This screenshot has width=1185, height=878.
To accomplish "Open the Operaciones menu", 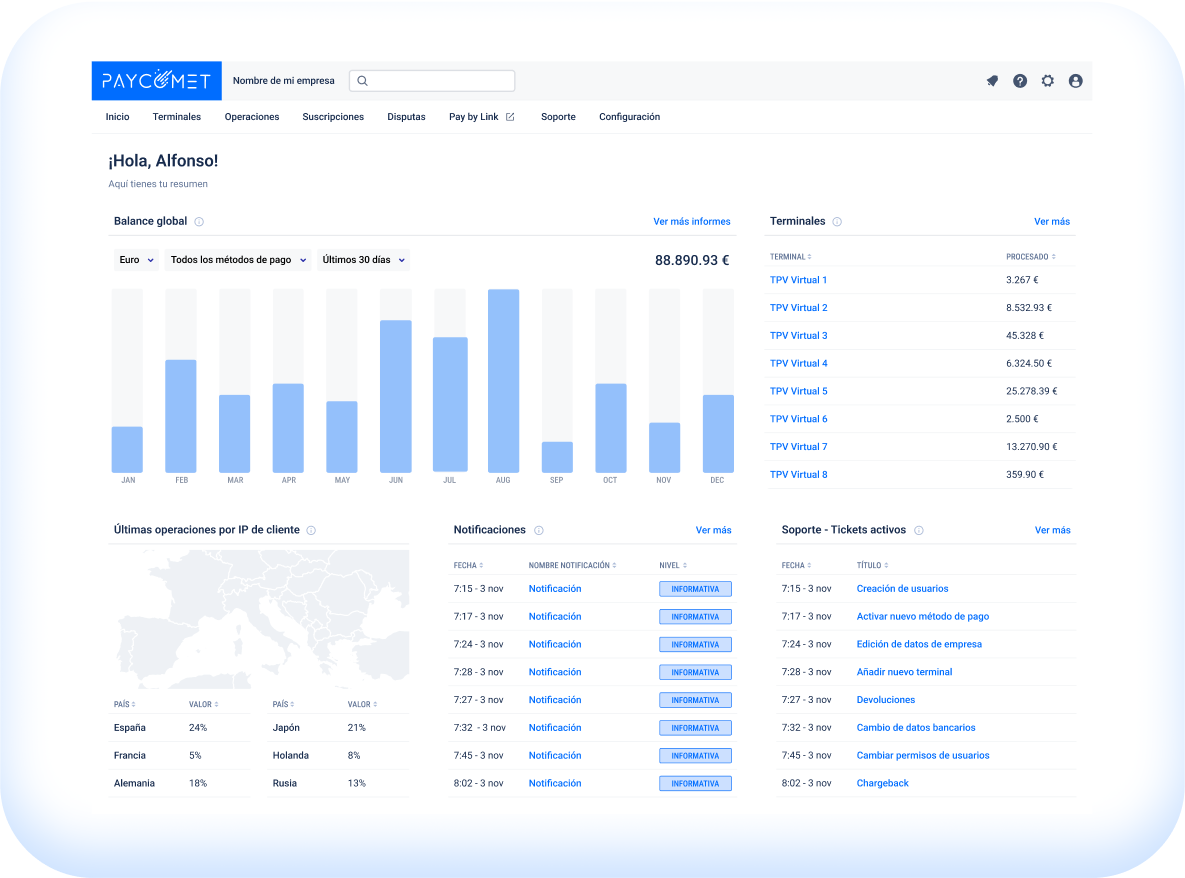I will 252,117.
